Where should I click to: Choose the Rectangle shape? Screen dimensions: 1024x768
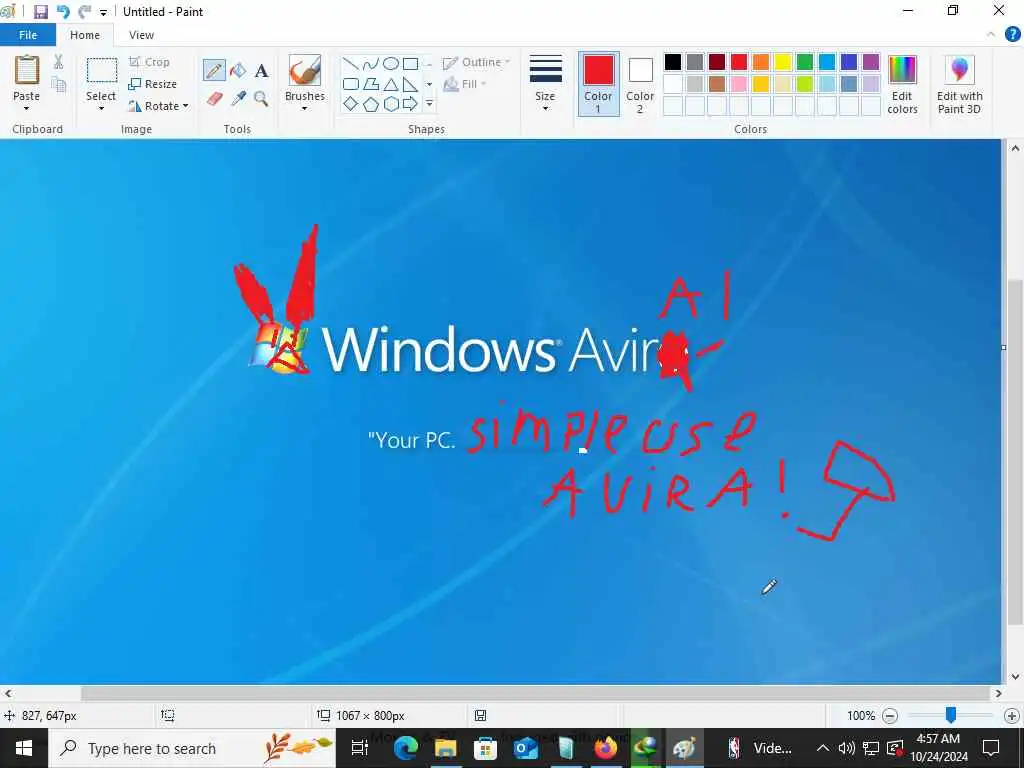pos(410,63)
